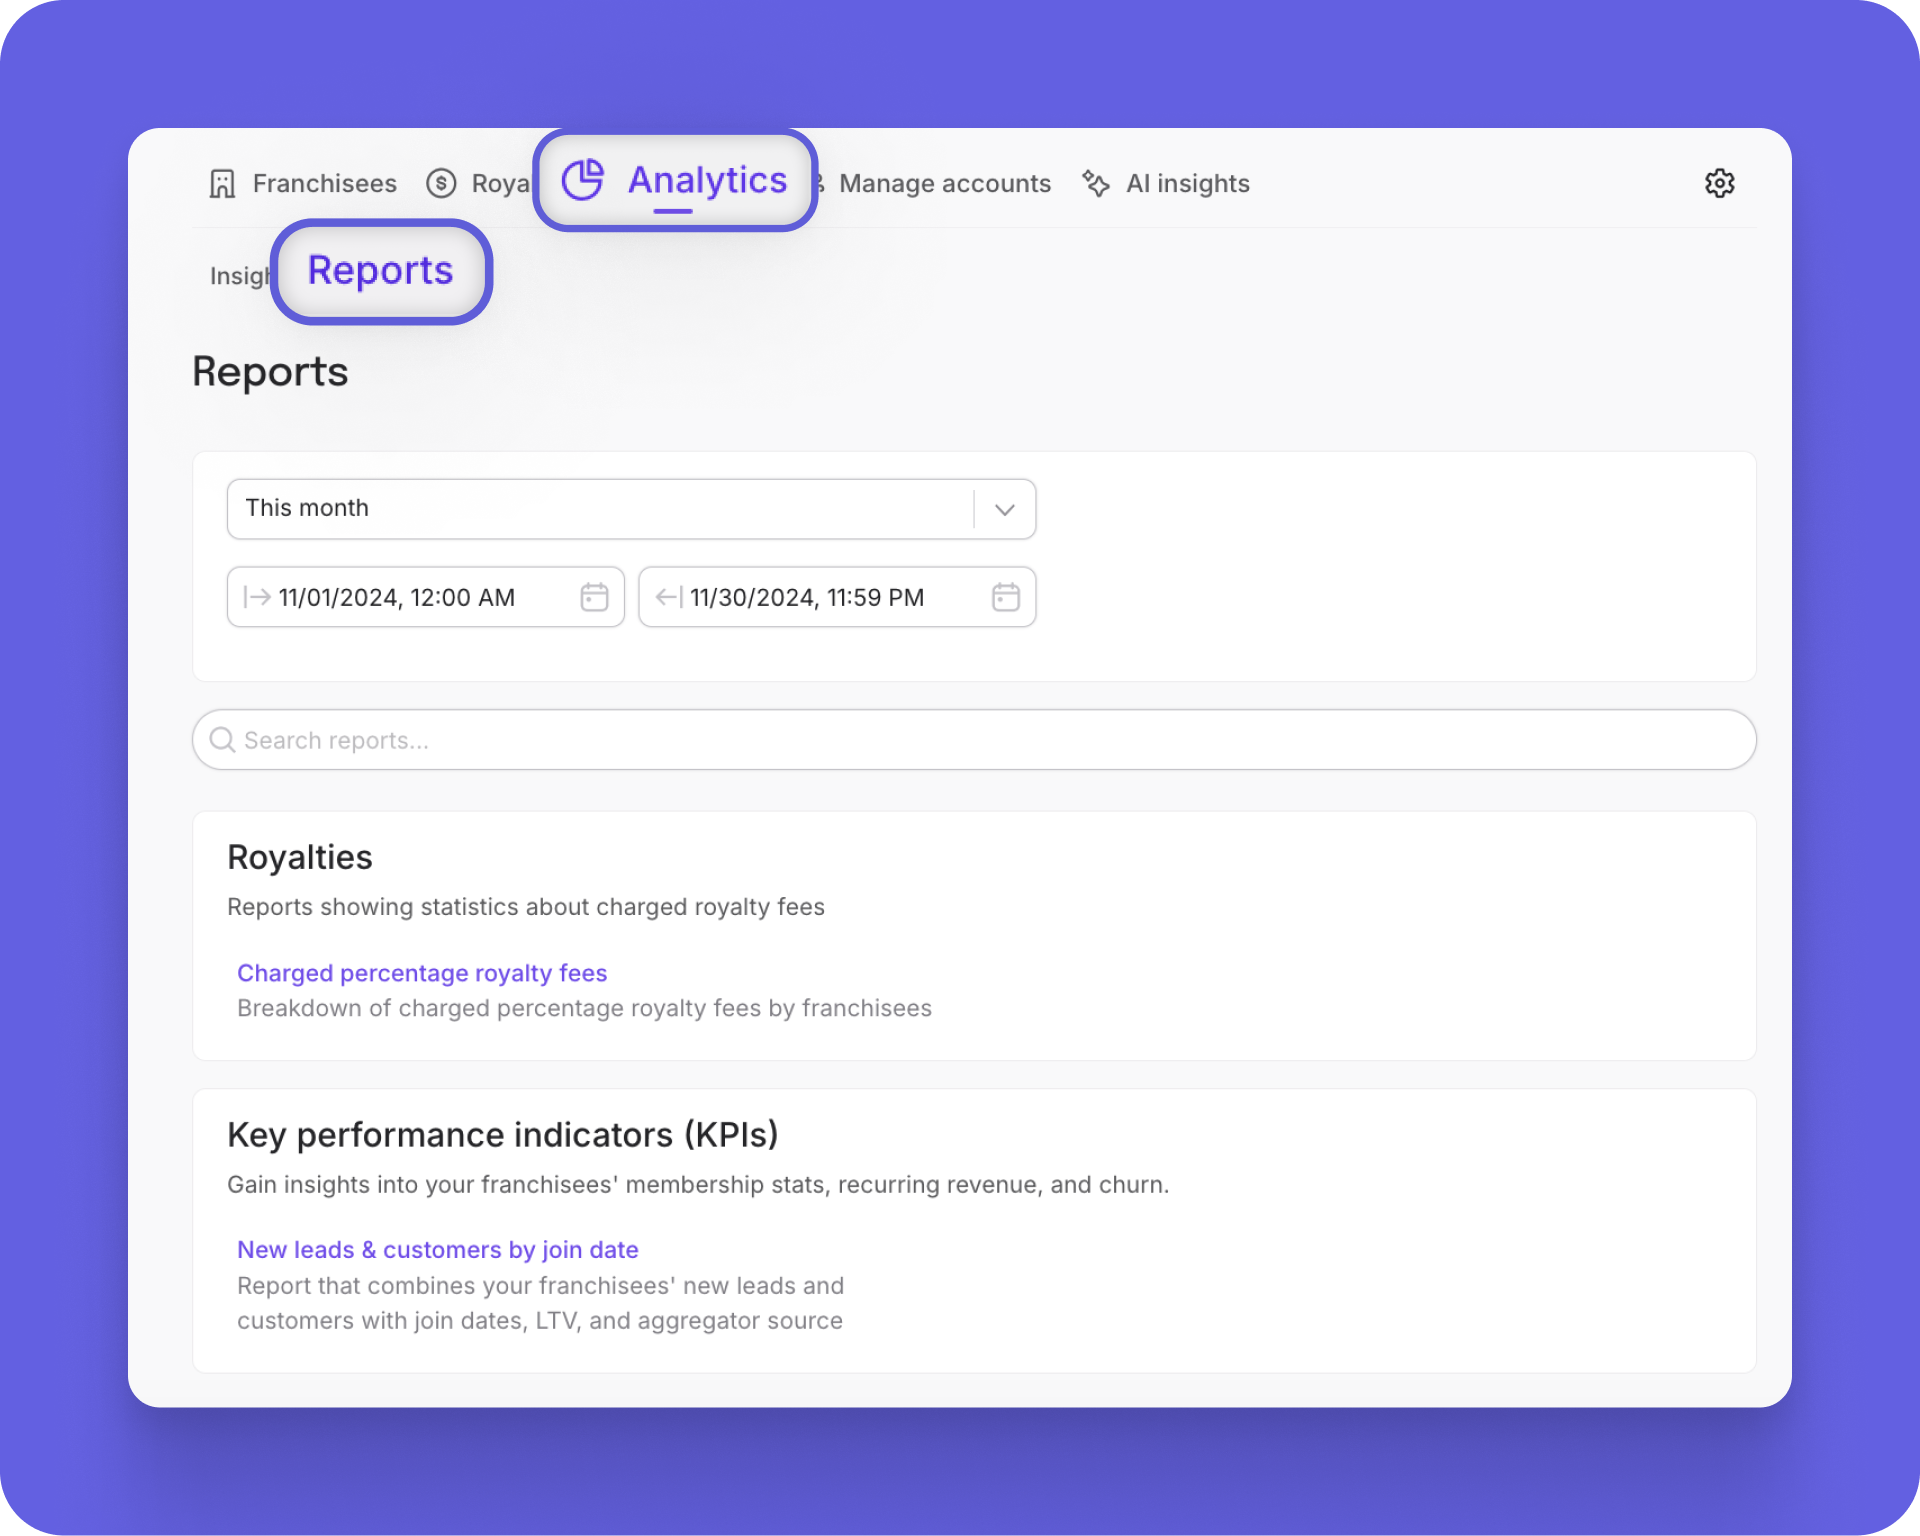This screenshot has height=1536, width=1920.
Task: Open settings via the gear icon
Action: coord(1719,184)
